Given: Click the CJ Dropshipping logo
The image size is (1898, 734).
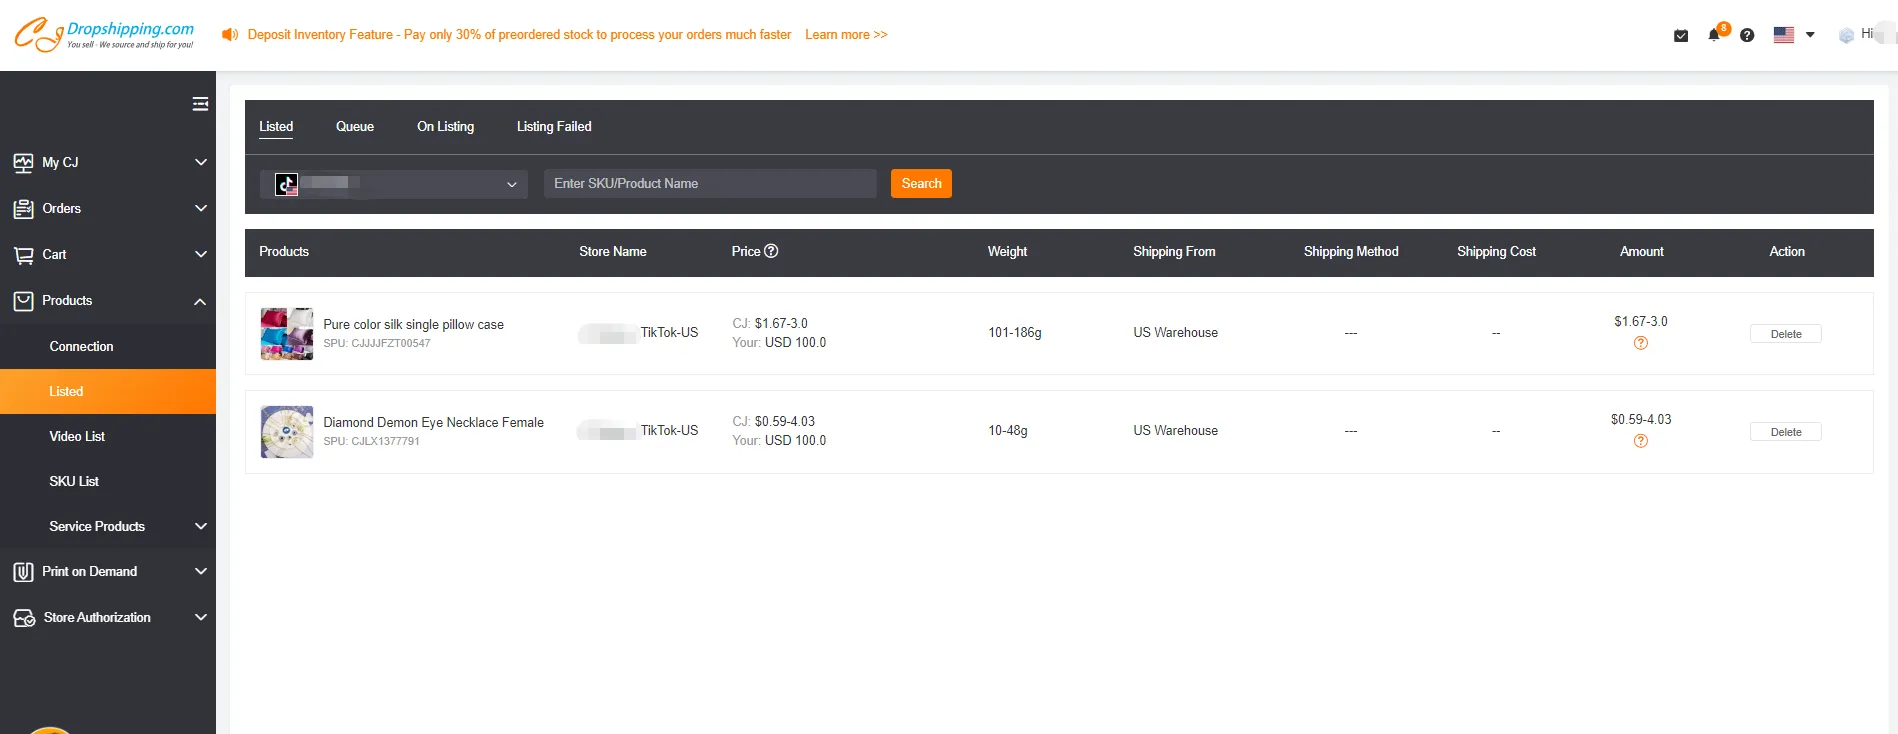Looking at the screenshot, I should point(104,35).
